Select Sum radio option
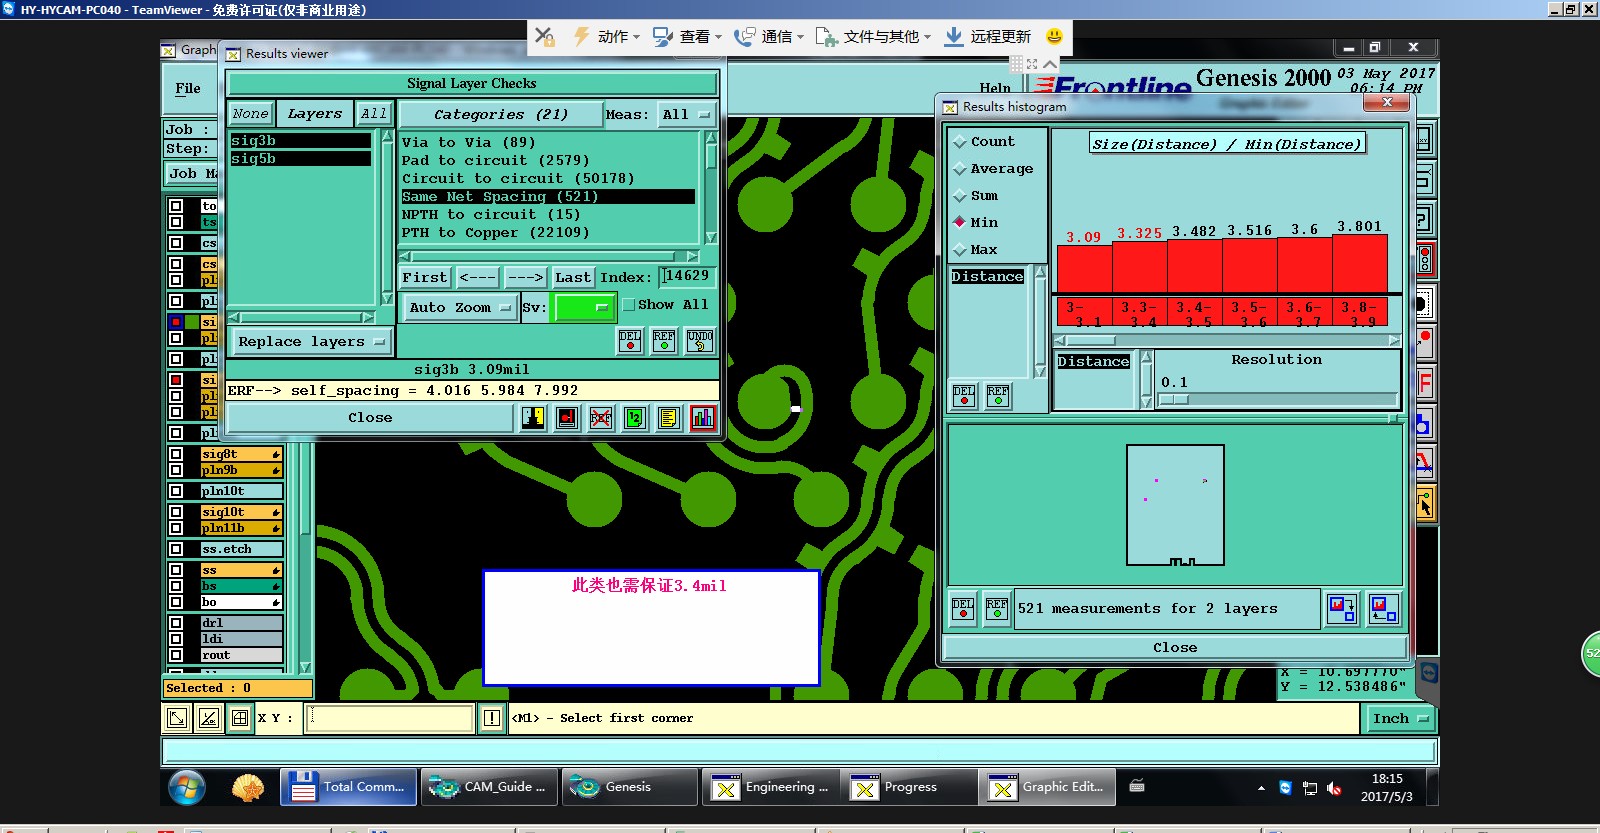The height and width of the screenshot is (833, 1600). [x=960, y=196]
